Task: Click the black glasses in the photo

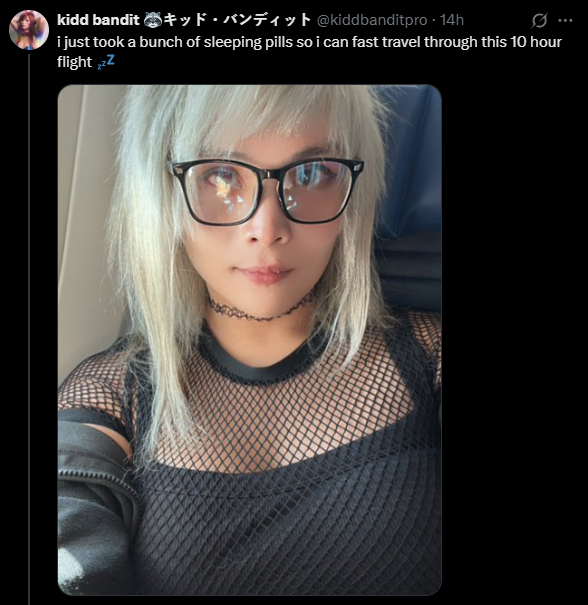Action: click(x=267, y=191)
